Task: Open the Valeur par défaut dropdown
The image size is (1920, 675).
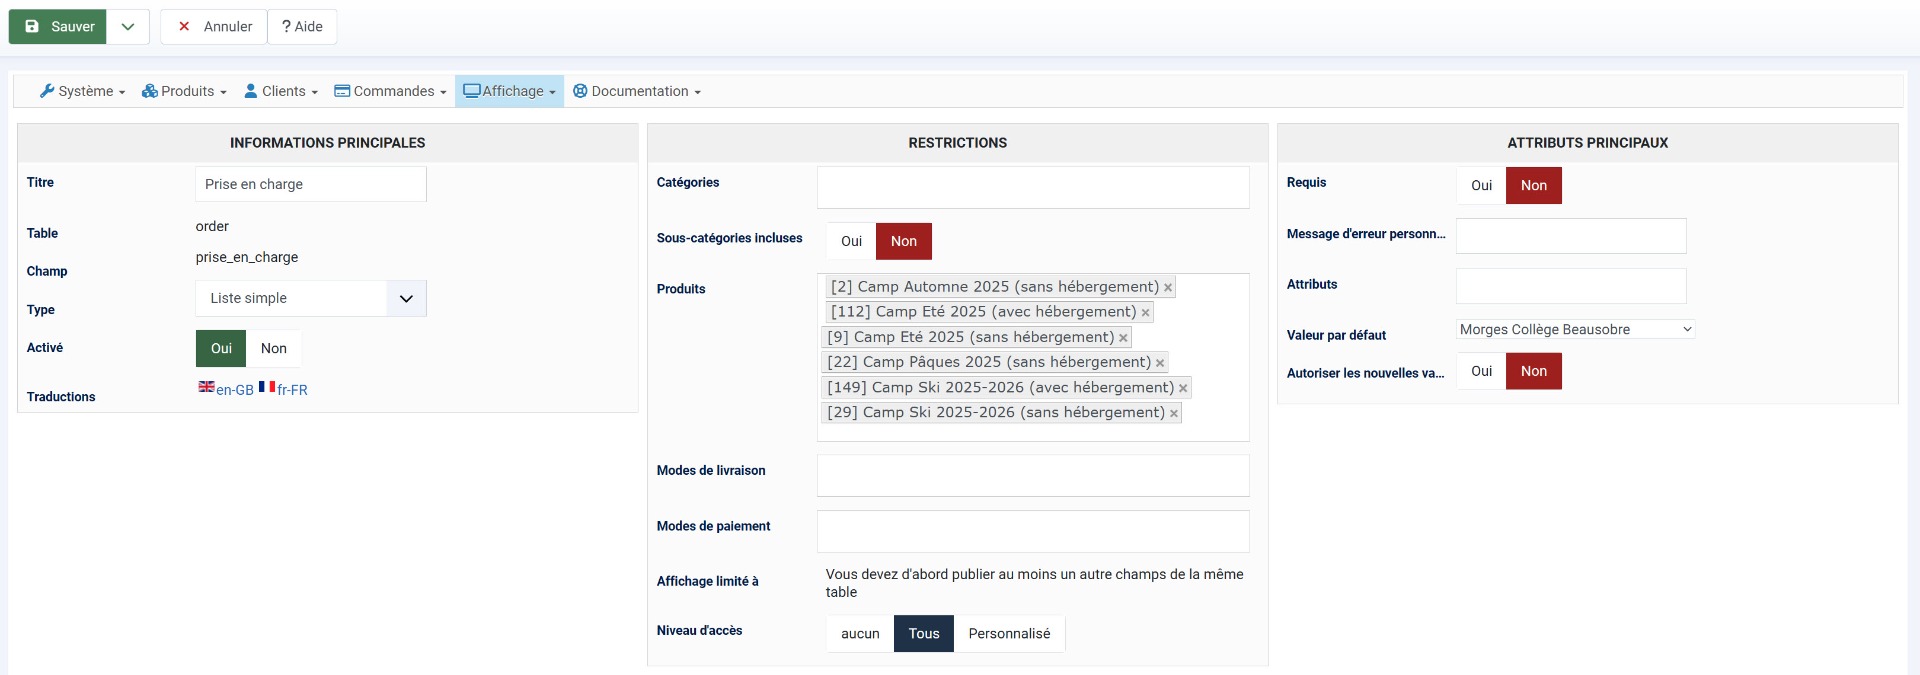Action: point(1575,329)
